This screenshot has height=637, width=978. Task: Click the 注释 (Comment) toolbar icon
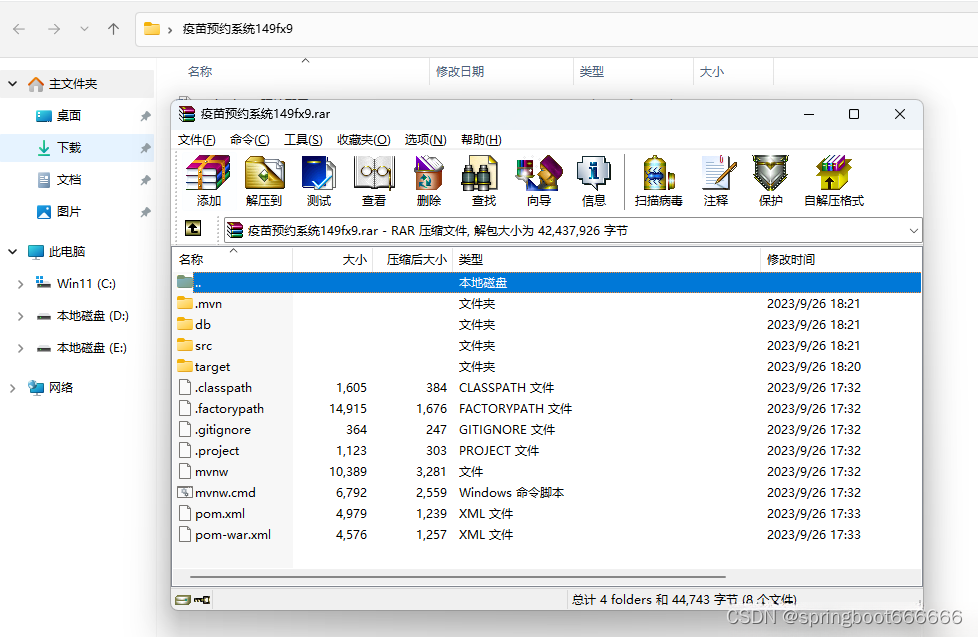pyautogui.click(x=717, y=172)
